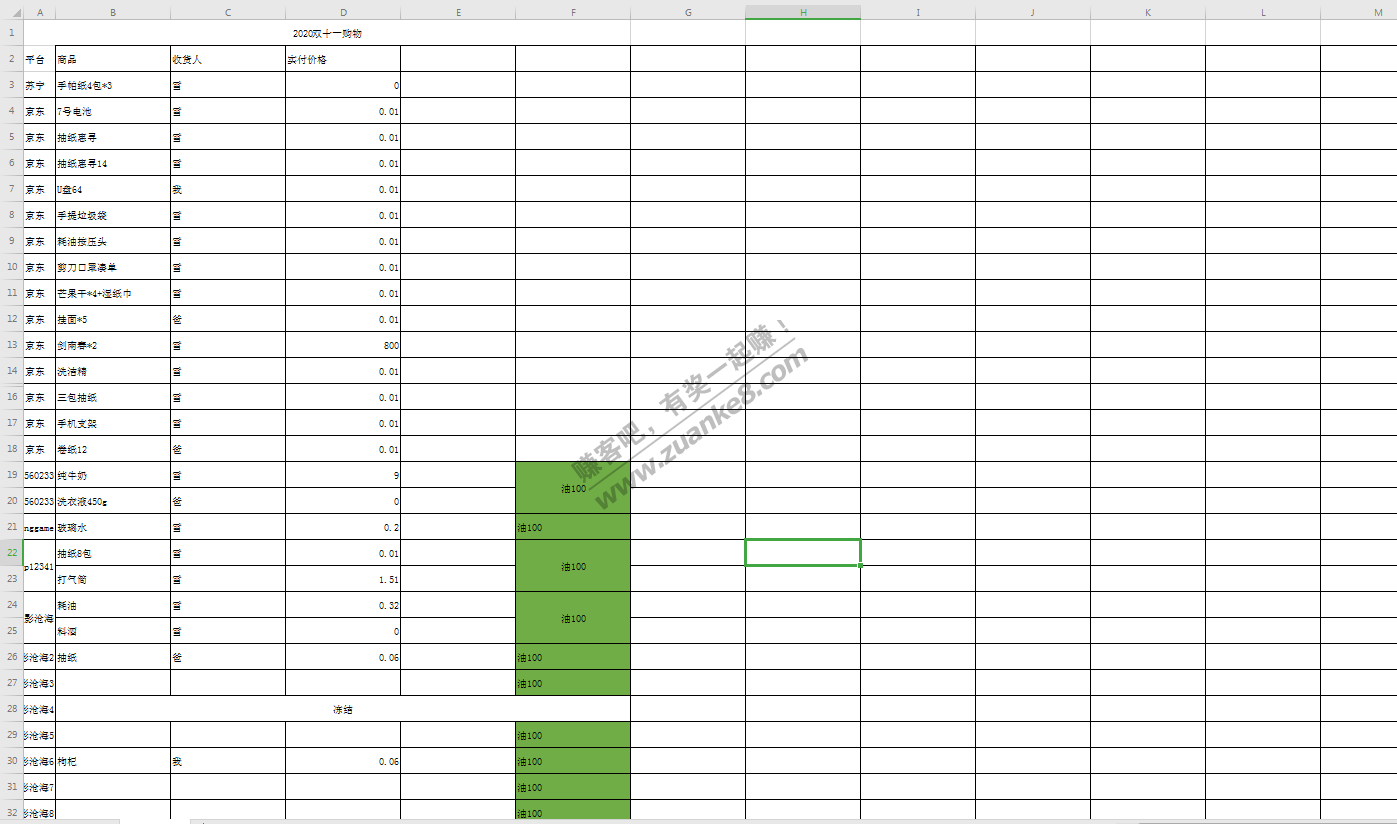Image resolution: width=1397 pixels, height=824 pixels.
Task: Click the price cell showing 800
Action: tap(343, 345)
